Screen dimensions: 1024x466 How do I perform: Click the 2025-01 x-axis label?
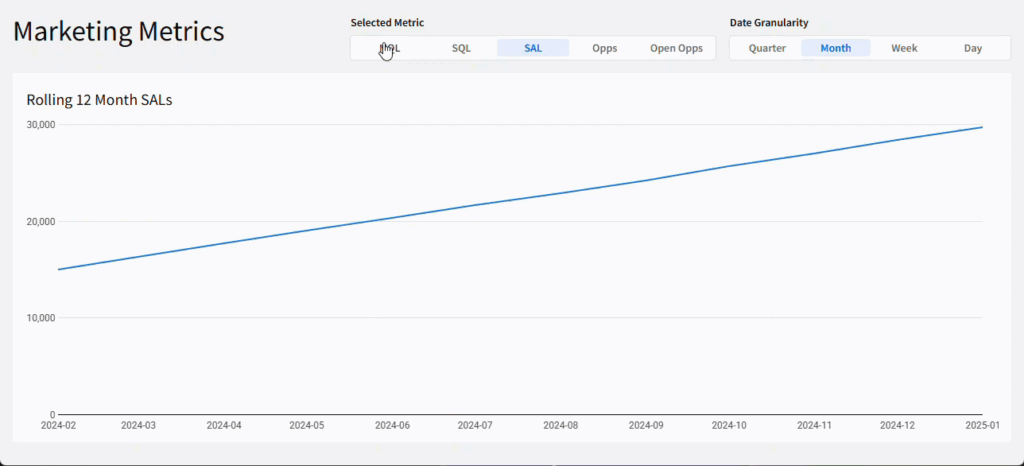[981, 425]
